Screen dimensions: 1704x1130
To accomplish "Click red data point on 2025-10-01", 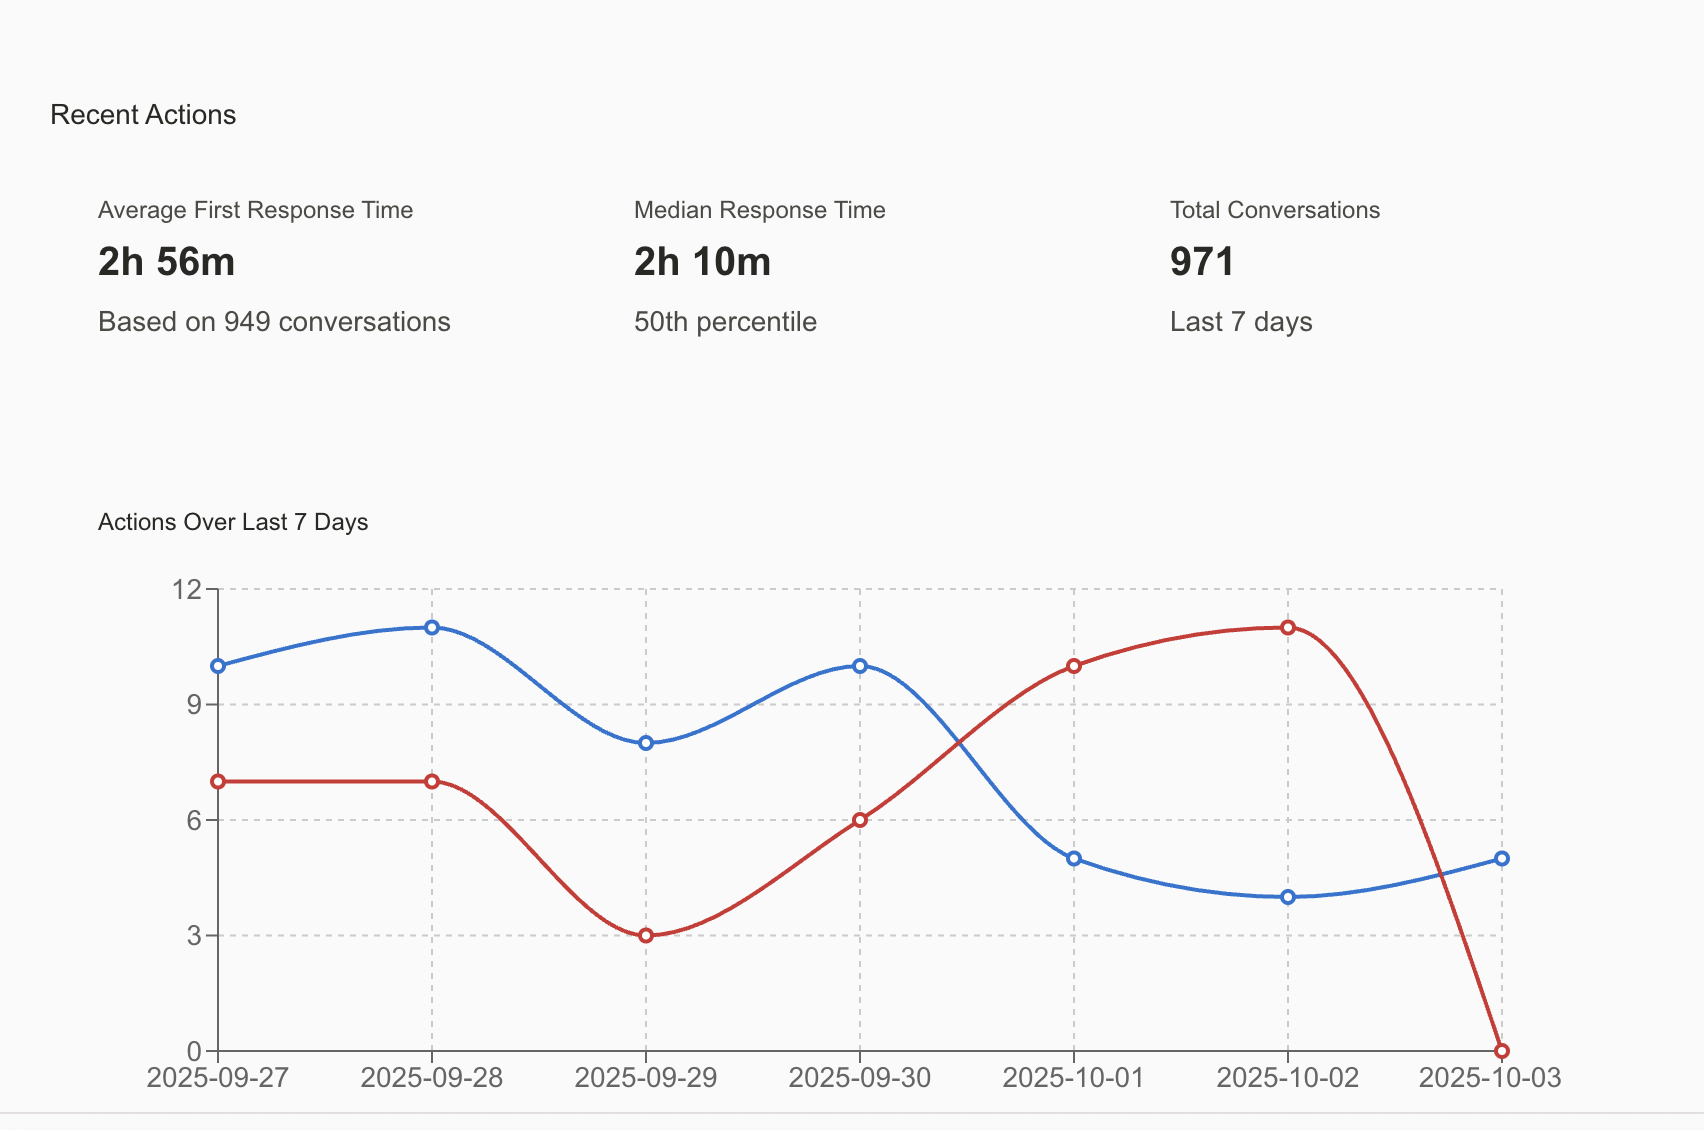I will pyautogui.click(x=1074, y=666).
